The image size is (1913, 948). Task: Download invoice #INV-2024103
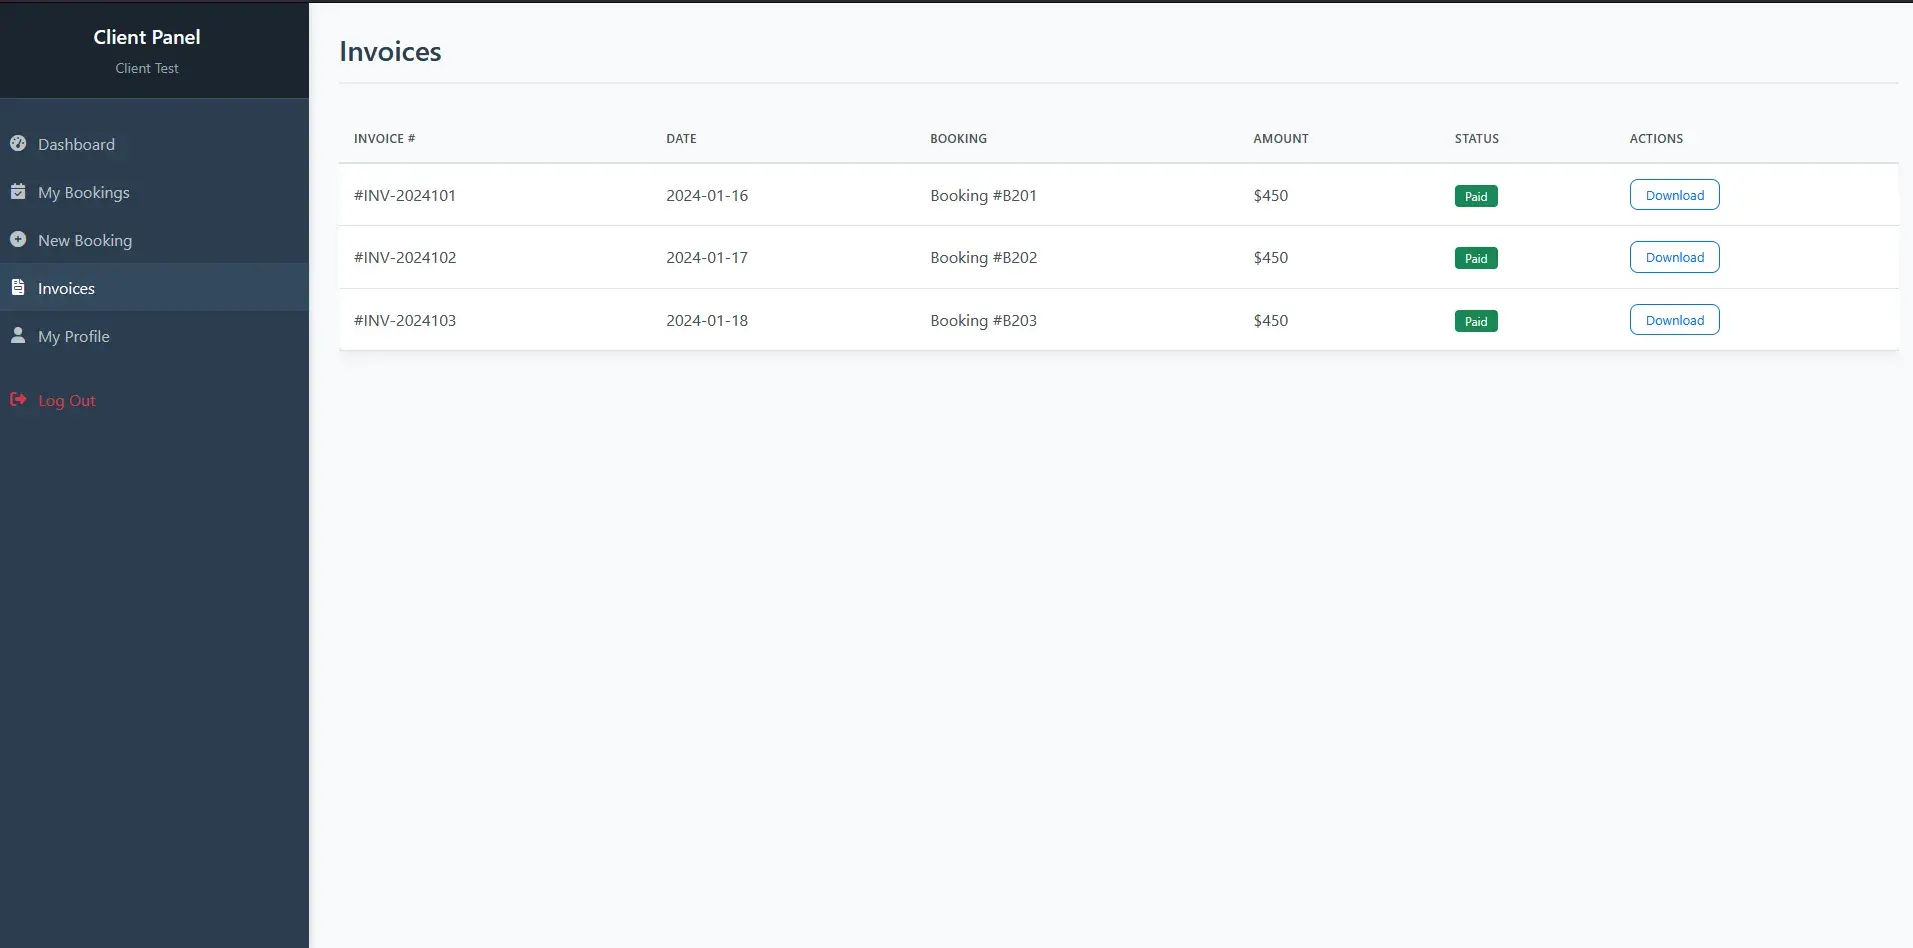click(1674, 320)
